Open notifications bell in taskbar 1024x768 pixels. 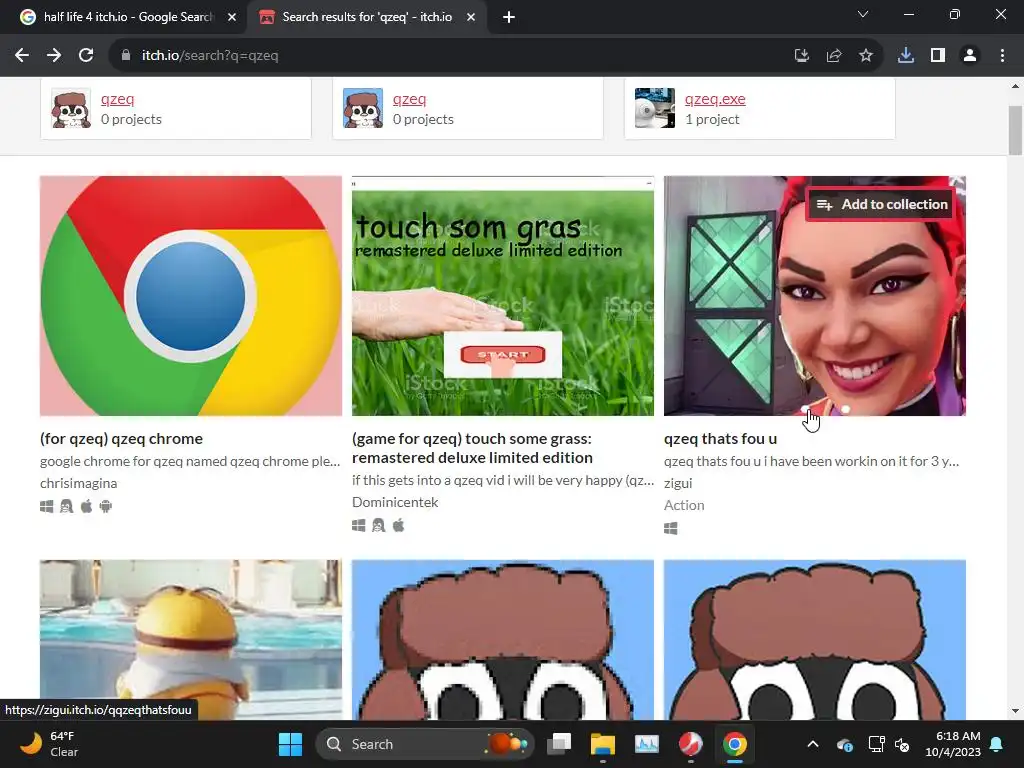coord(997,744)
